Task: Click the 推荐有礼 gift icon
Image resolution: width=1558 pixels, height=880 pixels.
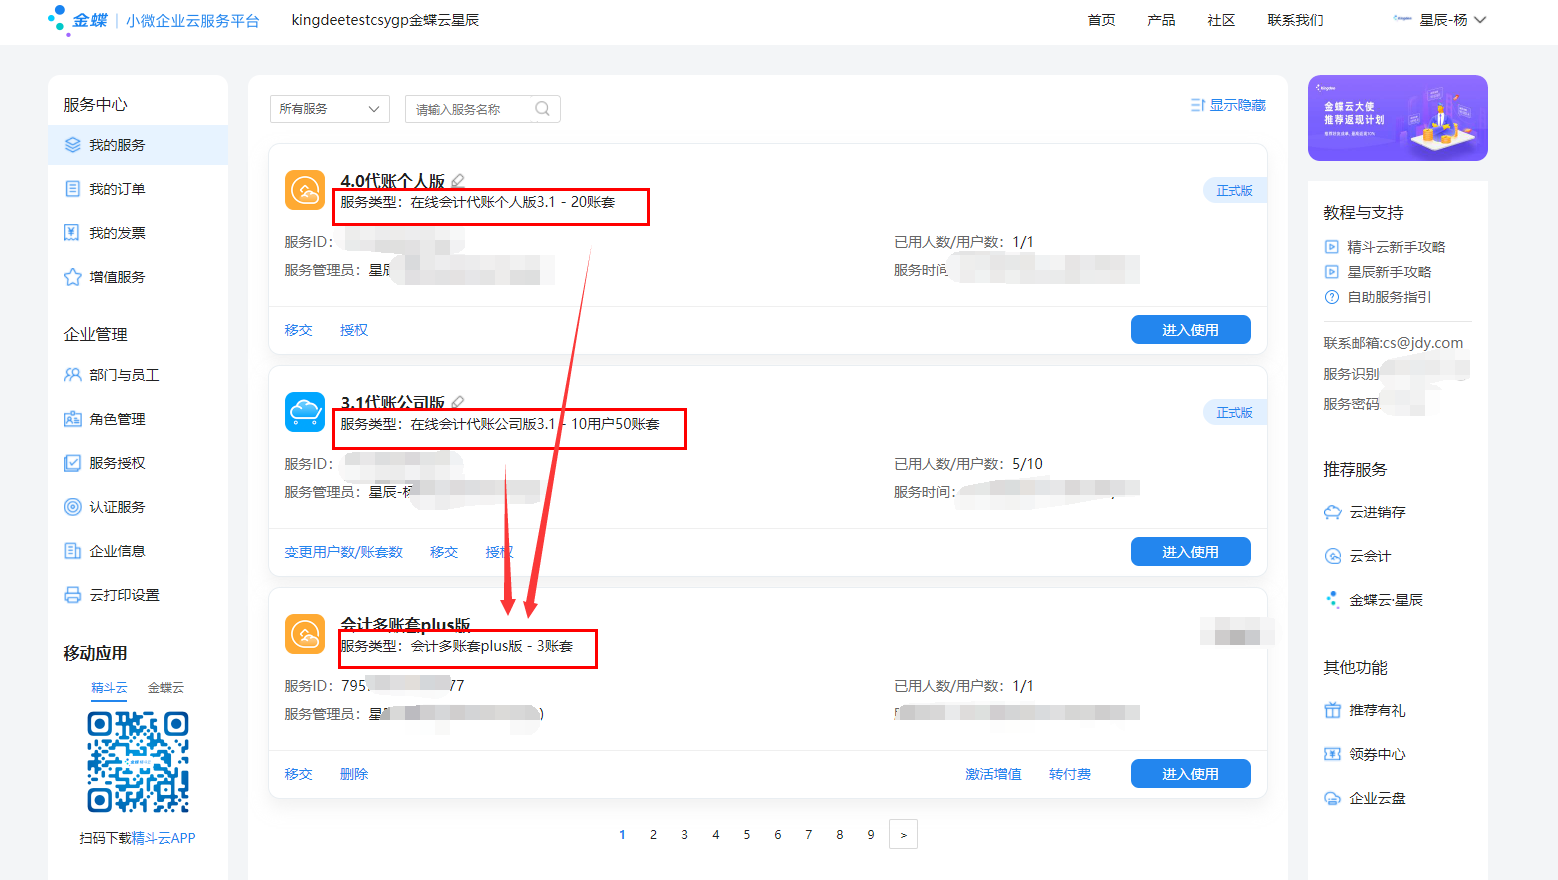Action: tap(1333, 710)
